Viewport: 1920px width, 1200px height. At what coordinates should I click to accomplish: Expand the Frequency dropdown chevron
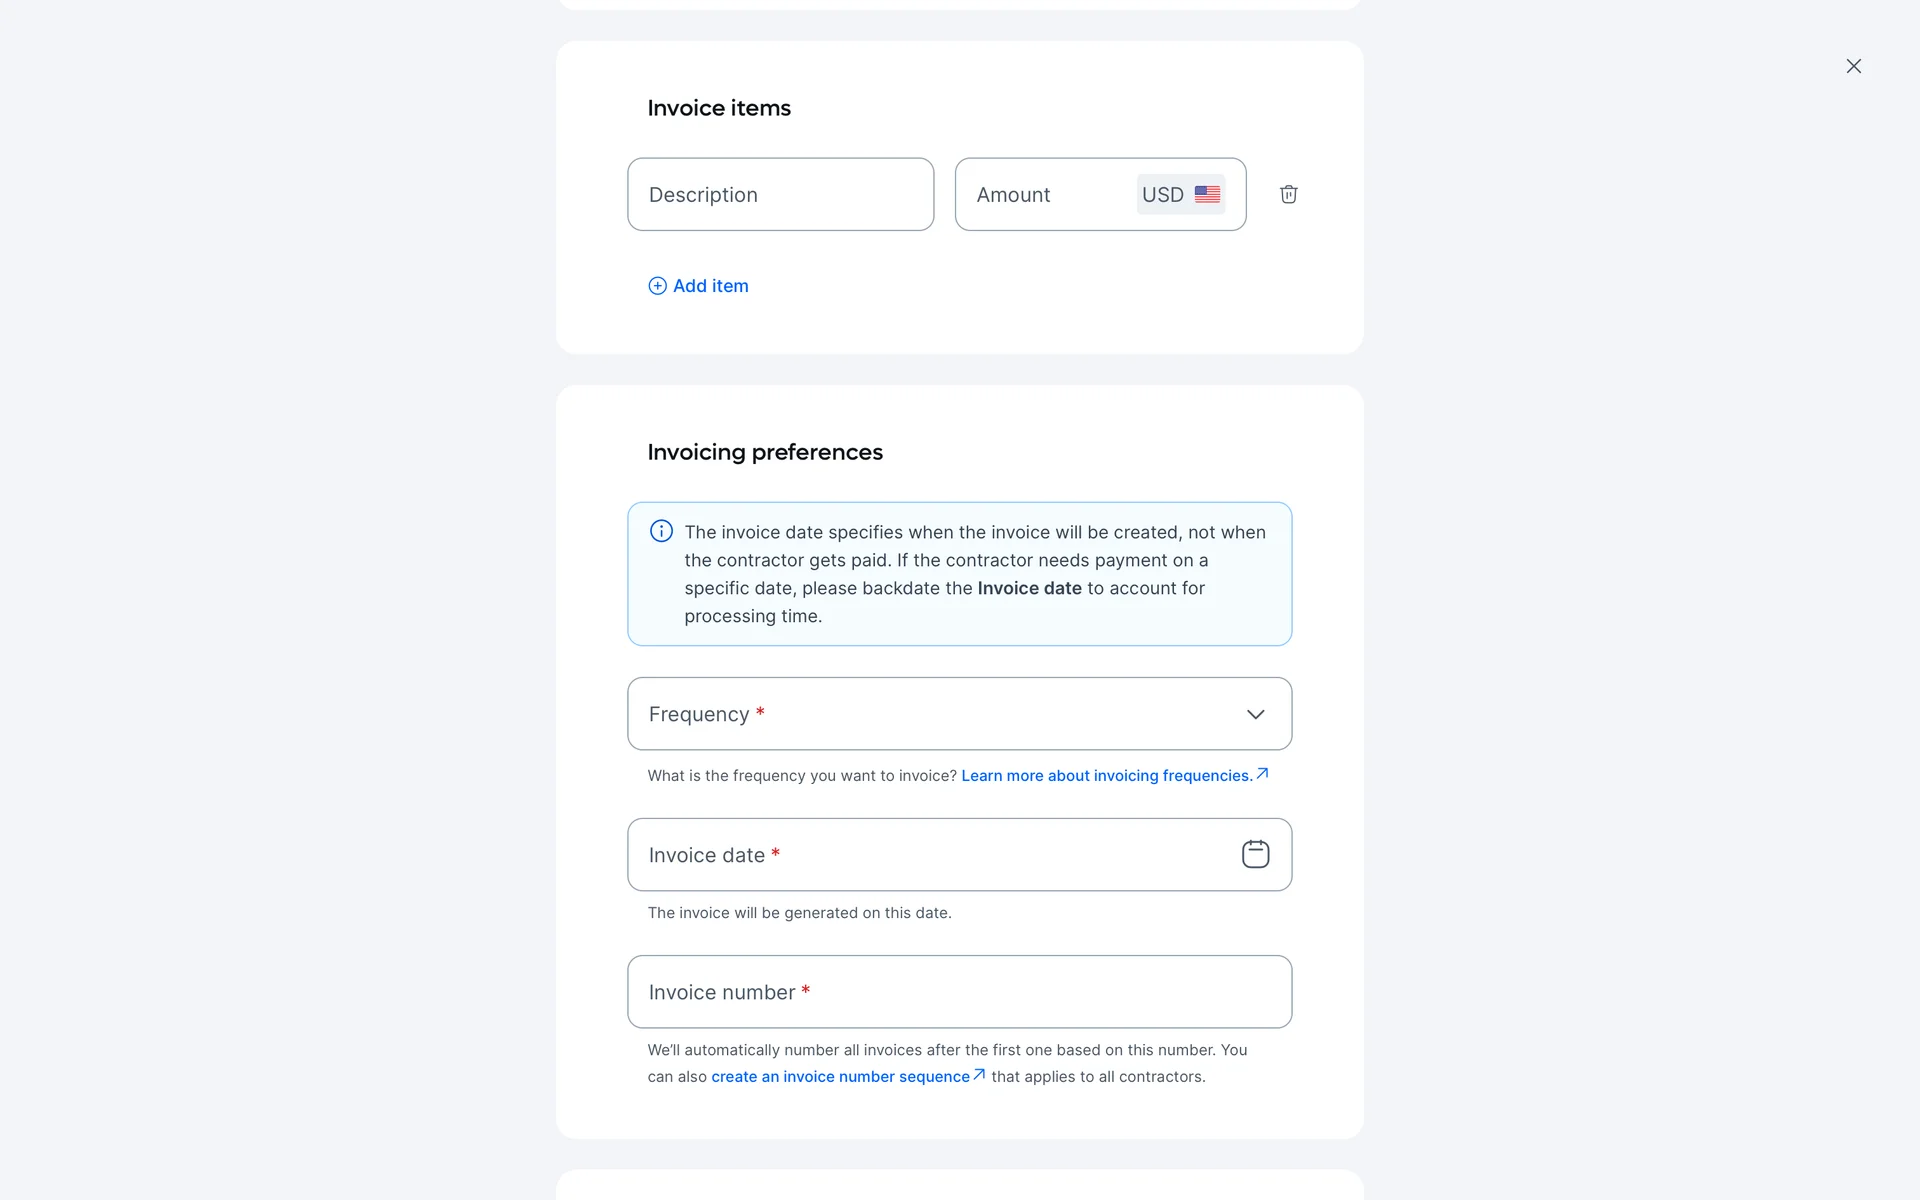[x=1255, y=714]
